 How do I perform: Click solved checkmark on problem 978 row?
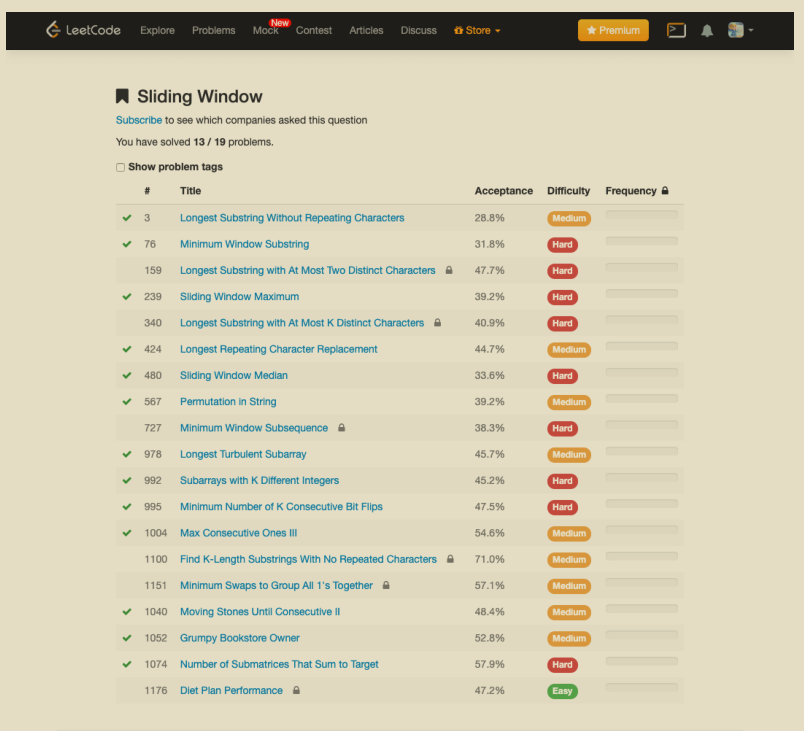tap(127, 454)
